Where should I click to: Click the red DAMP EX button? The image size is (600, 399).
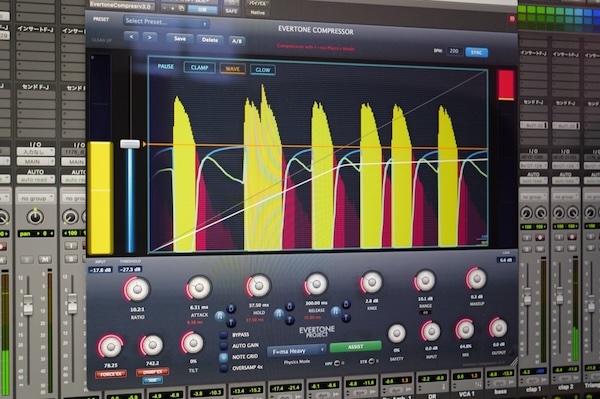click(x=152, y=372)
